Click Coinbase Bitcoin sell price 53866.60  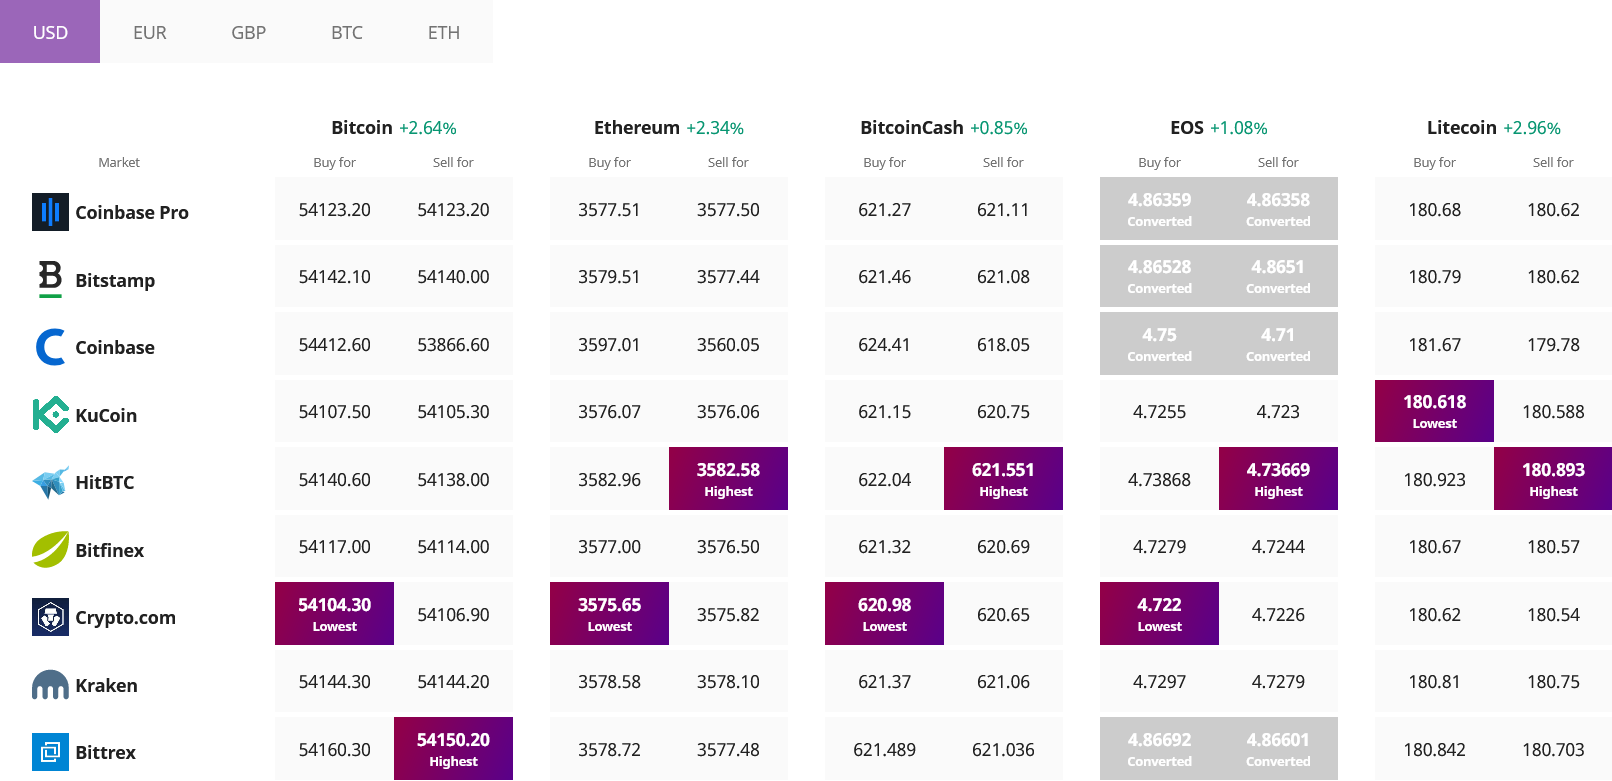[453, 344]
